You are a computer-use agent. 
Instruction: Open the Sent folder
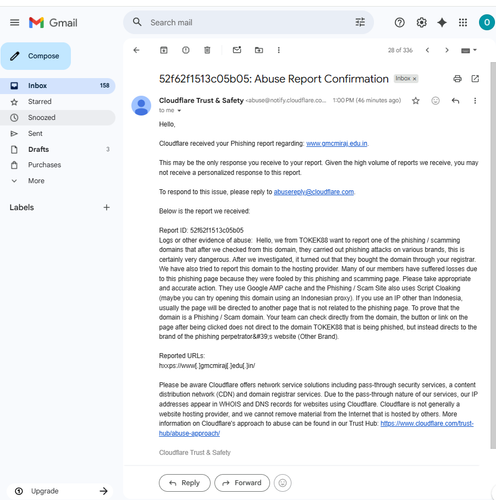(x=58, y=134)
